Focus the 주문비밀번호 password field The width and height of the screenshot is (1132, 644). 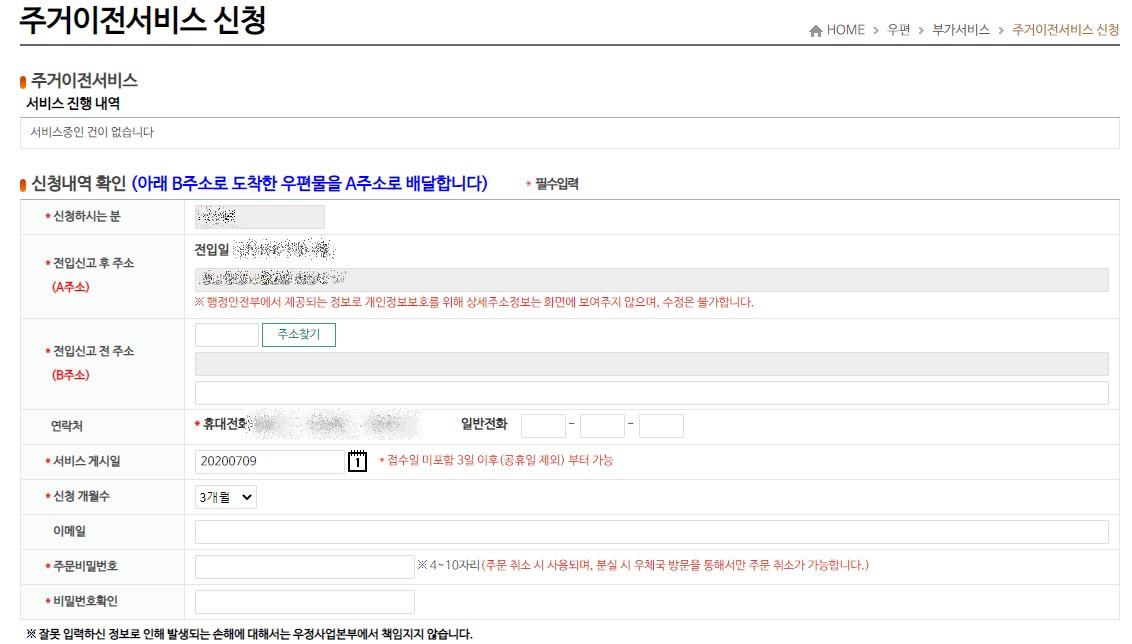click(305, 567)
